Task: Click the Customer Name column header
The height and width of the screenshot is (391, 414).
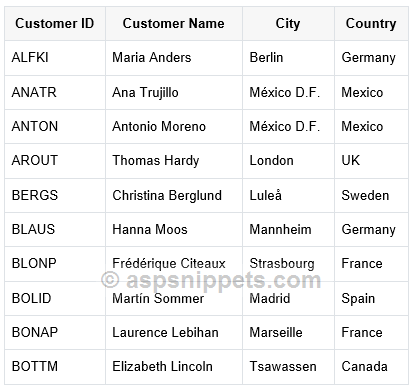Action: [x=174, y=24]
